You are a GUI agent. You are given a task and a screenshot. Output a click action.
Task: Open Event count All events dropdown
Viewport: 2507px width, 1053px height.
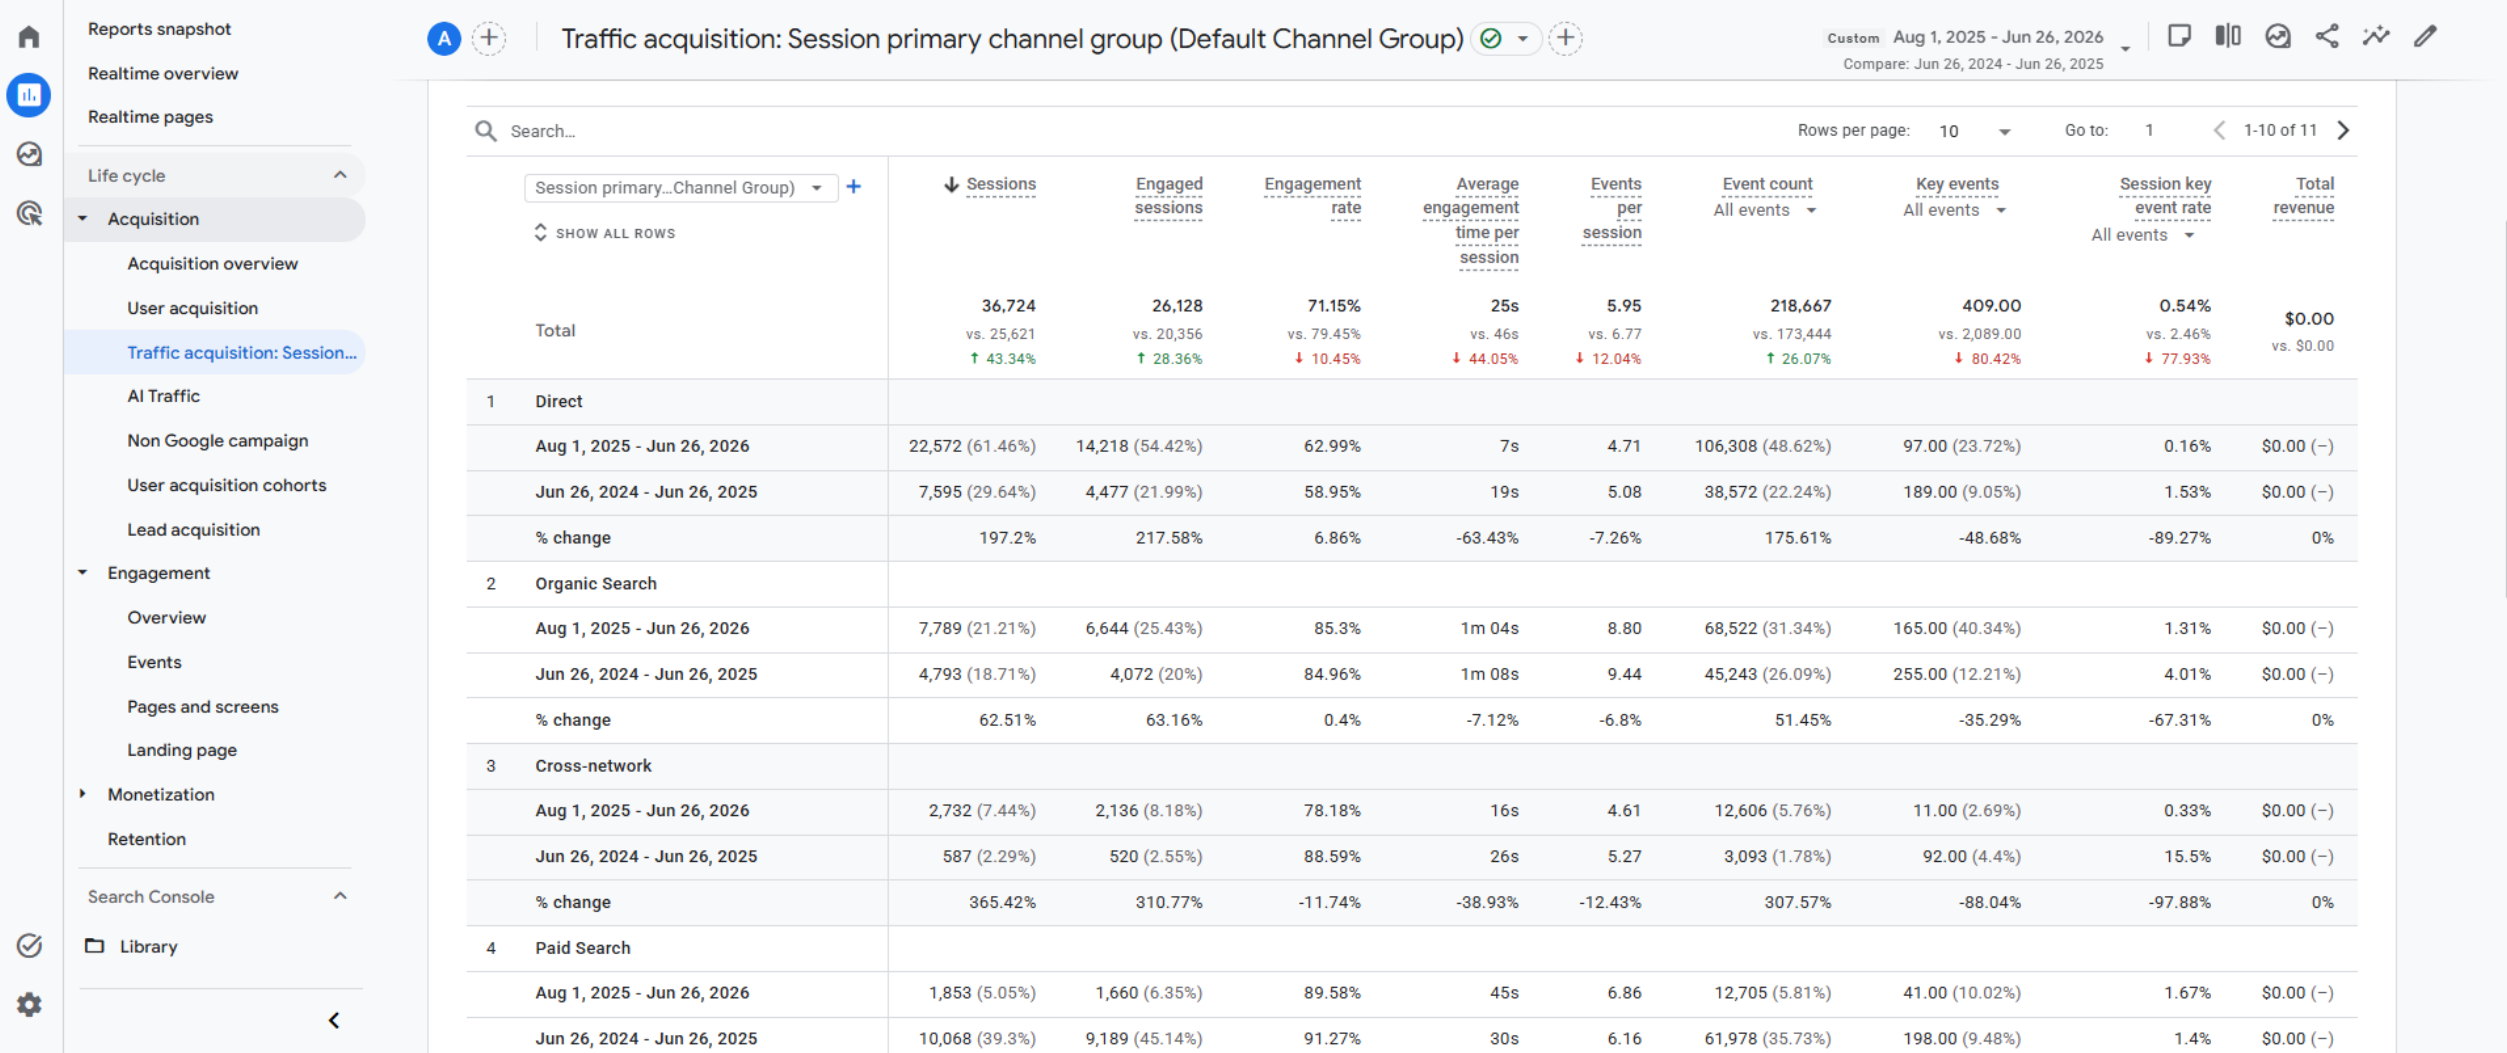coord(1764,210)
